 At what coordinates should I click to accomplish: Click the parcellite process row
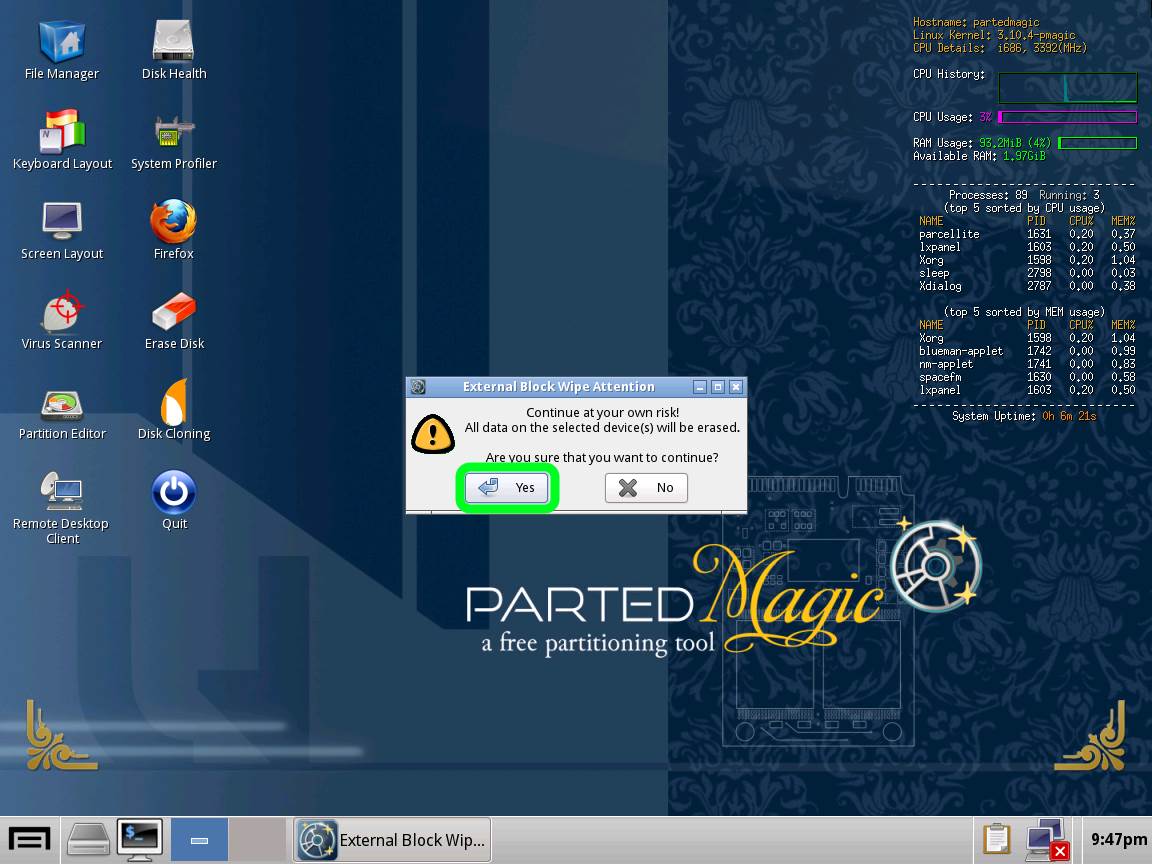1026,234
